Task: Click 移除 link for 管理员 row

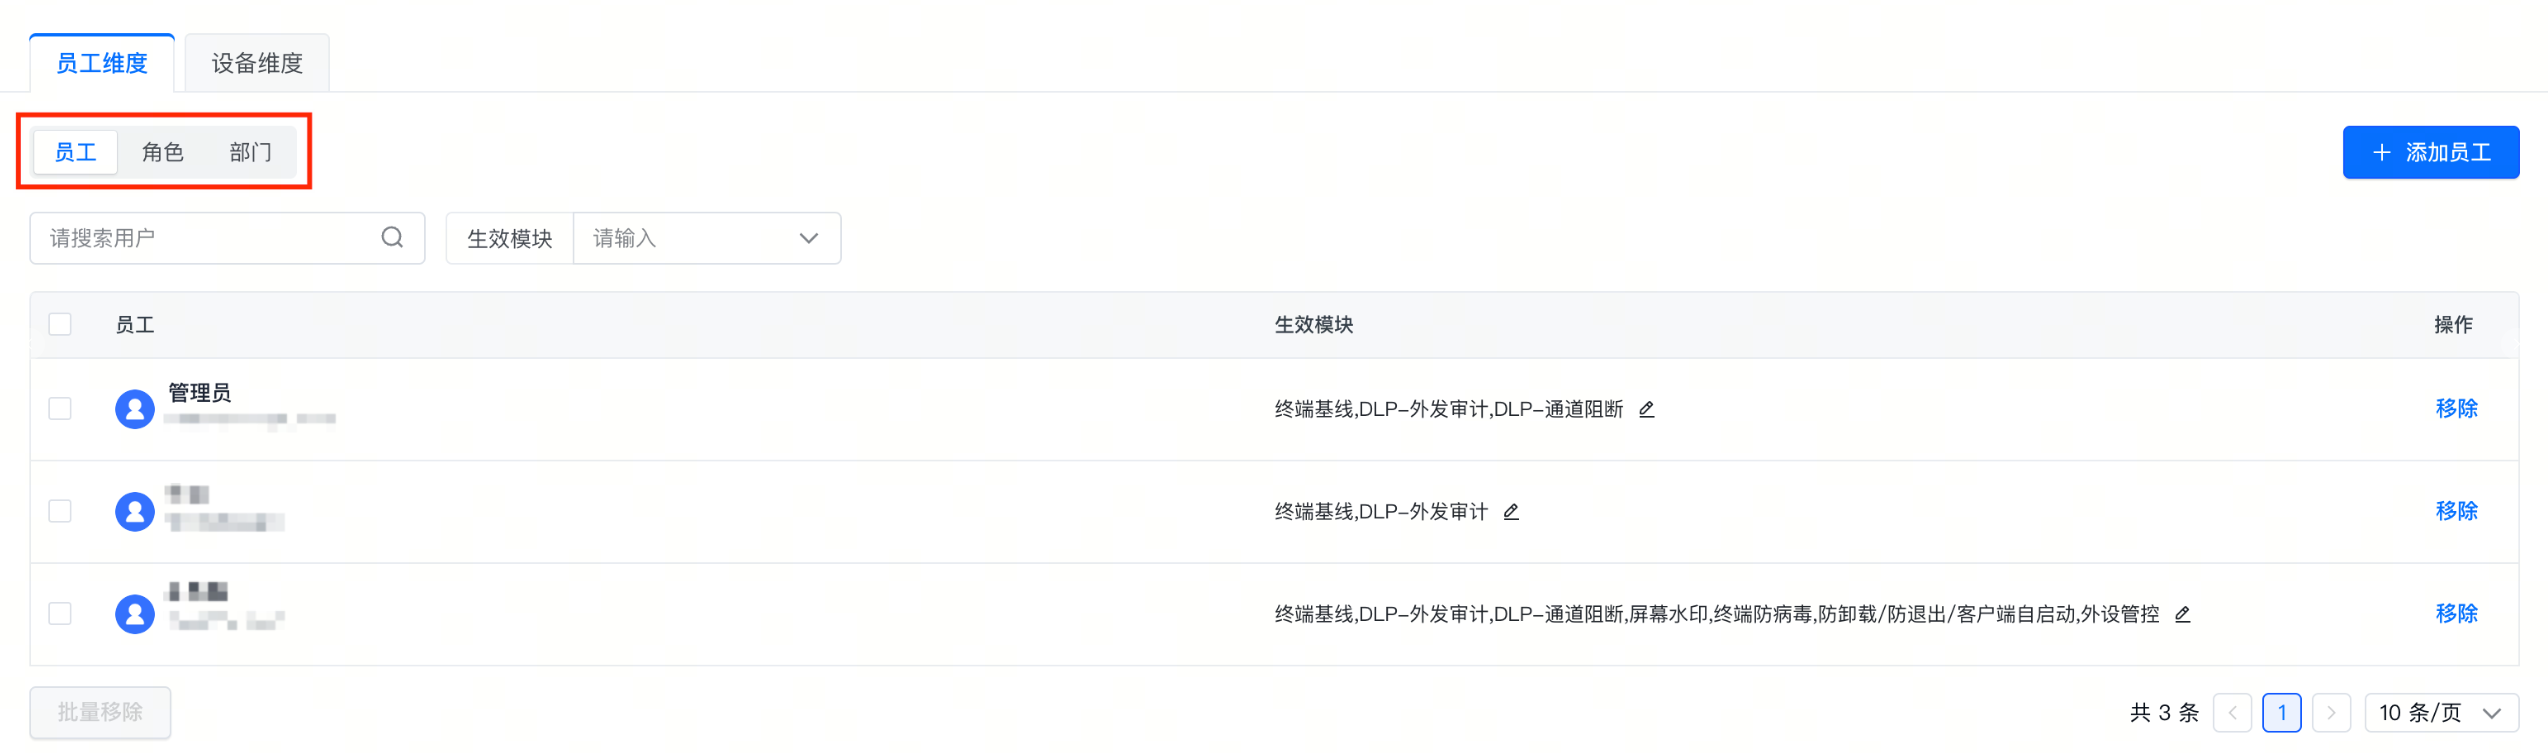Action: 2456,409
